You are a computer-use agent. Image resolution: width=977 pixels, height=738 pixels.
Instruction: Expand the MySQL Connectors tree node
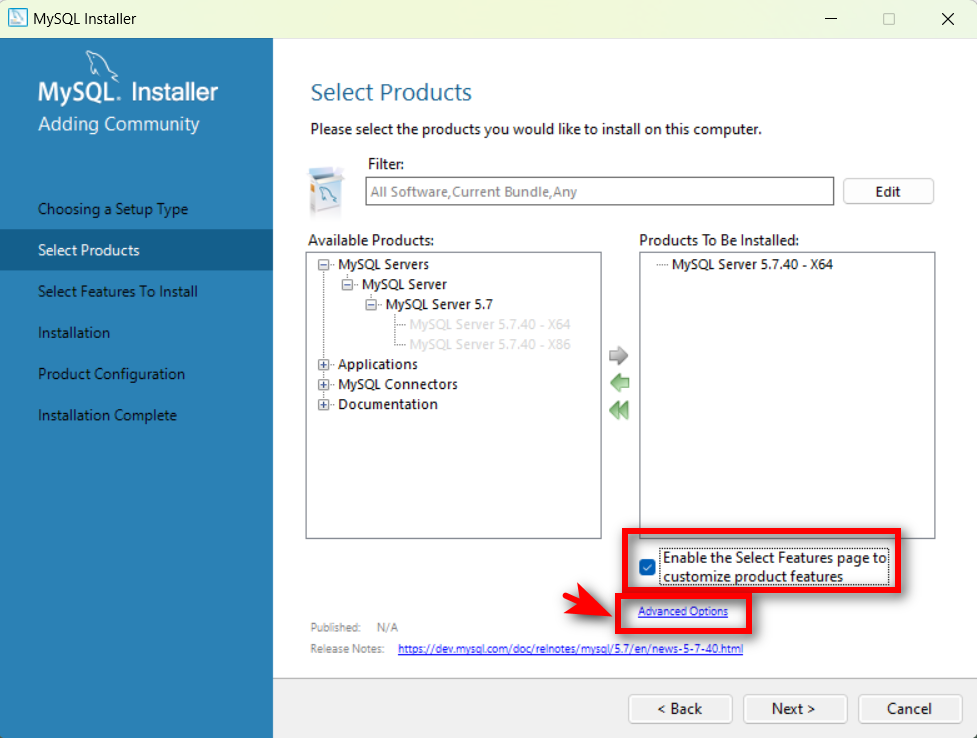pyautogui.click(x=323, y=385)
